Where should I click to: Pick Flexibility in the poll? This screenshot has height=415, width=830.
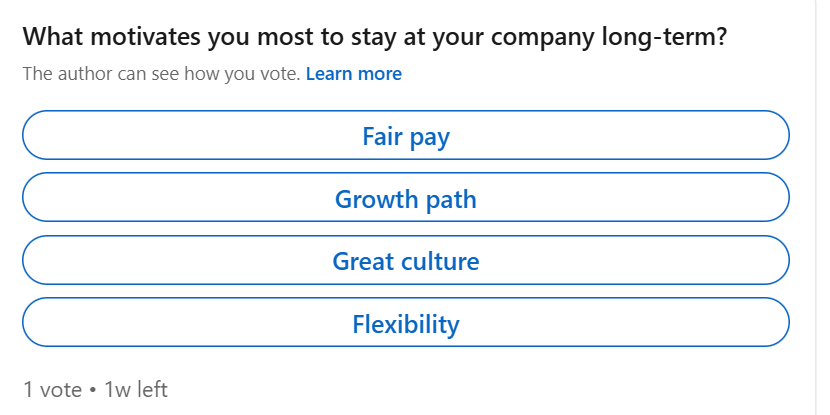tap(406, 324)
